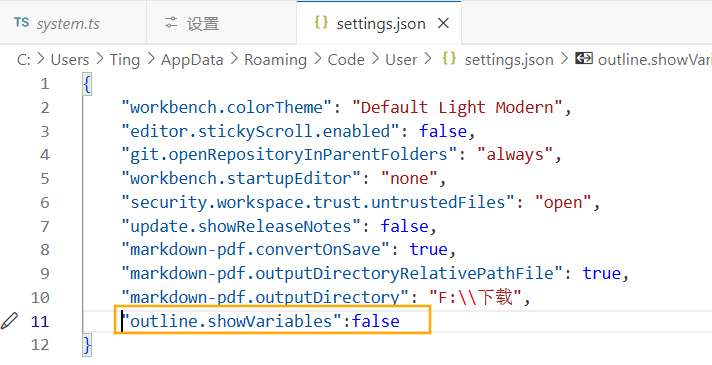712x365 pixels.
Task: Open the 设置 tab
Action: tap(222, 23)
